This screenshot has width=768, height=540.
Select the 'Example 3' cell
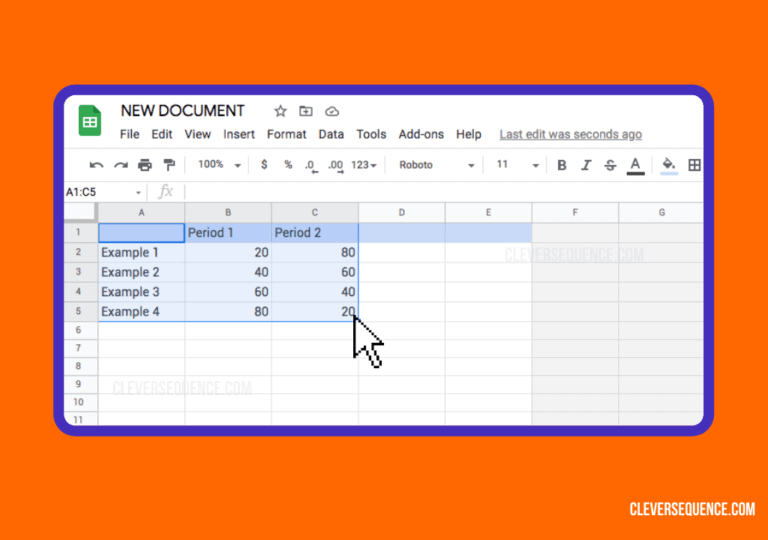pyautogui.click(x=141, y=292)
